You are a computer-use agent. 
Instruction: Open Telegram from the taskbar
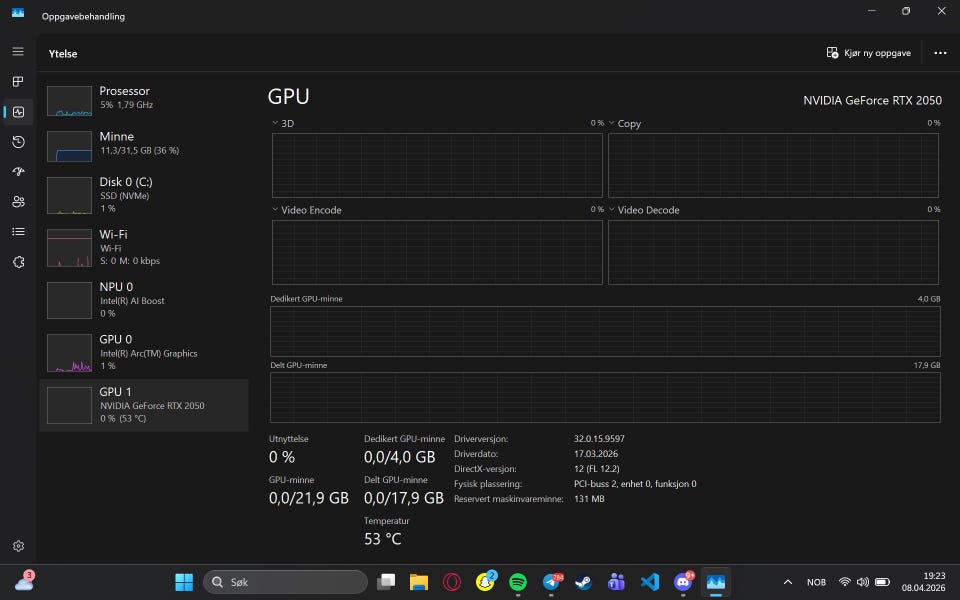click(551, 582)
